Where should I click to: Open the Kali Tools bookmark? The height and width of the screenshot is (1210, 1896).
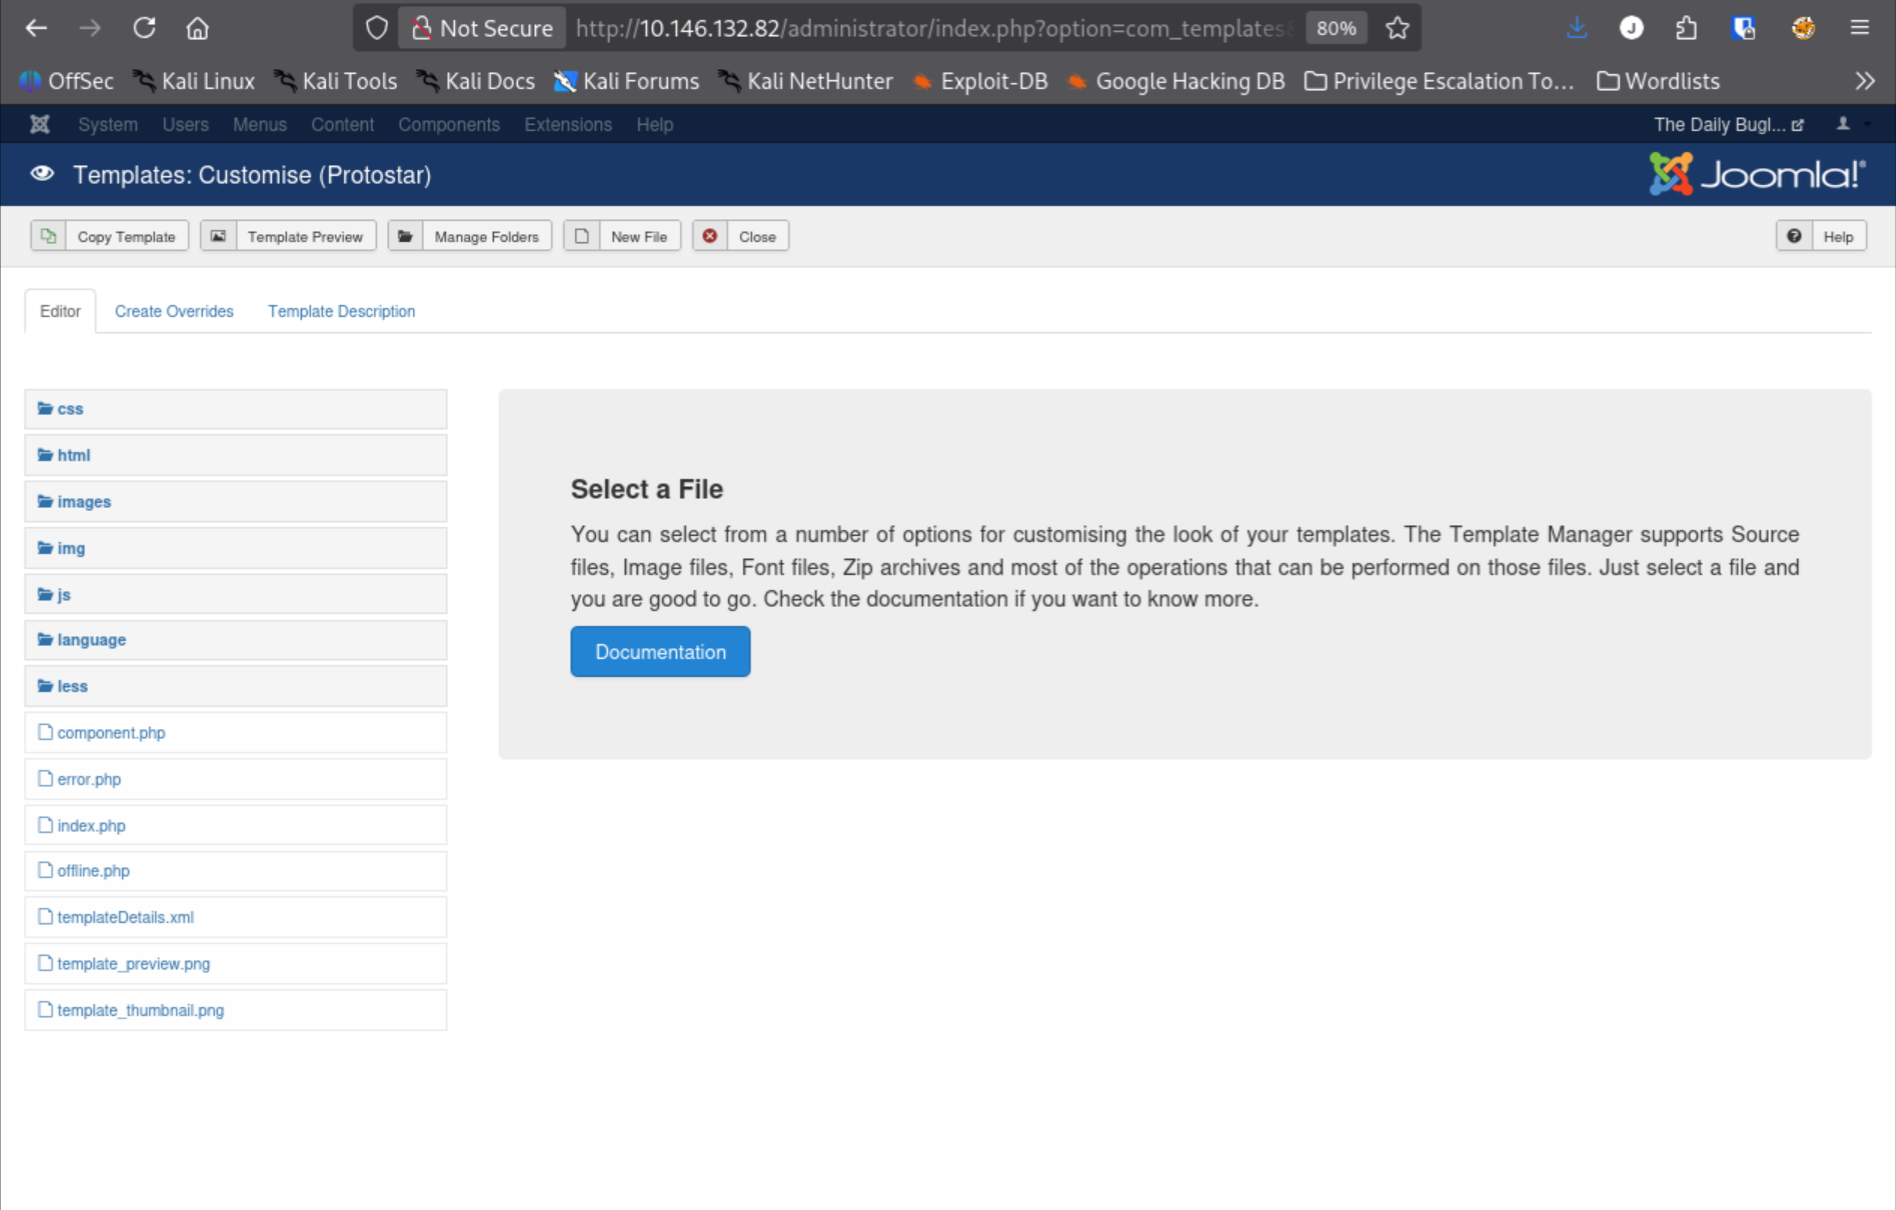pyautogui.click(x=336, y=81)
